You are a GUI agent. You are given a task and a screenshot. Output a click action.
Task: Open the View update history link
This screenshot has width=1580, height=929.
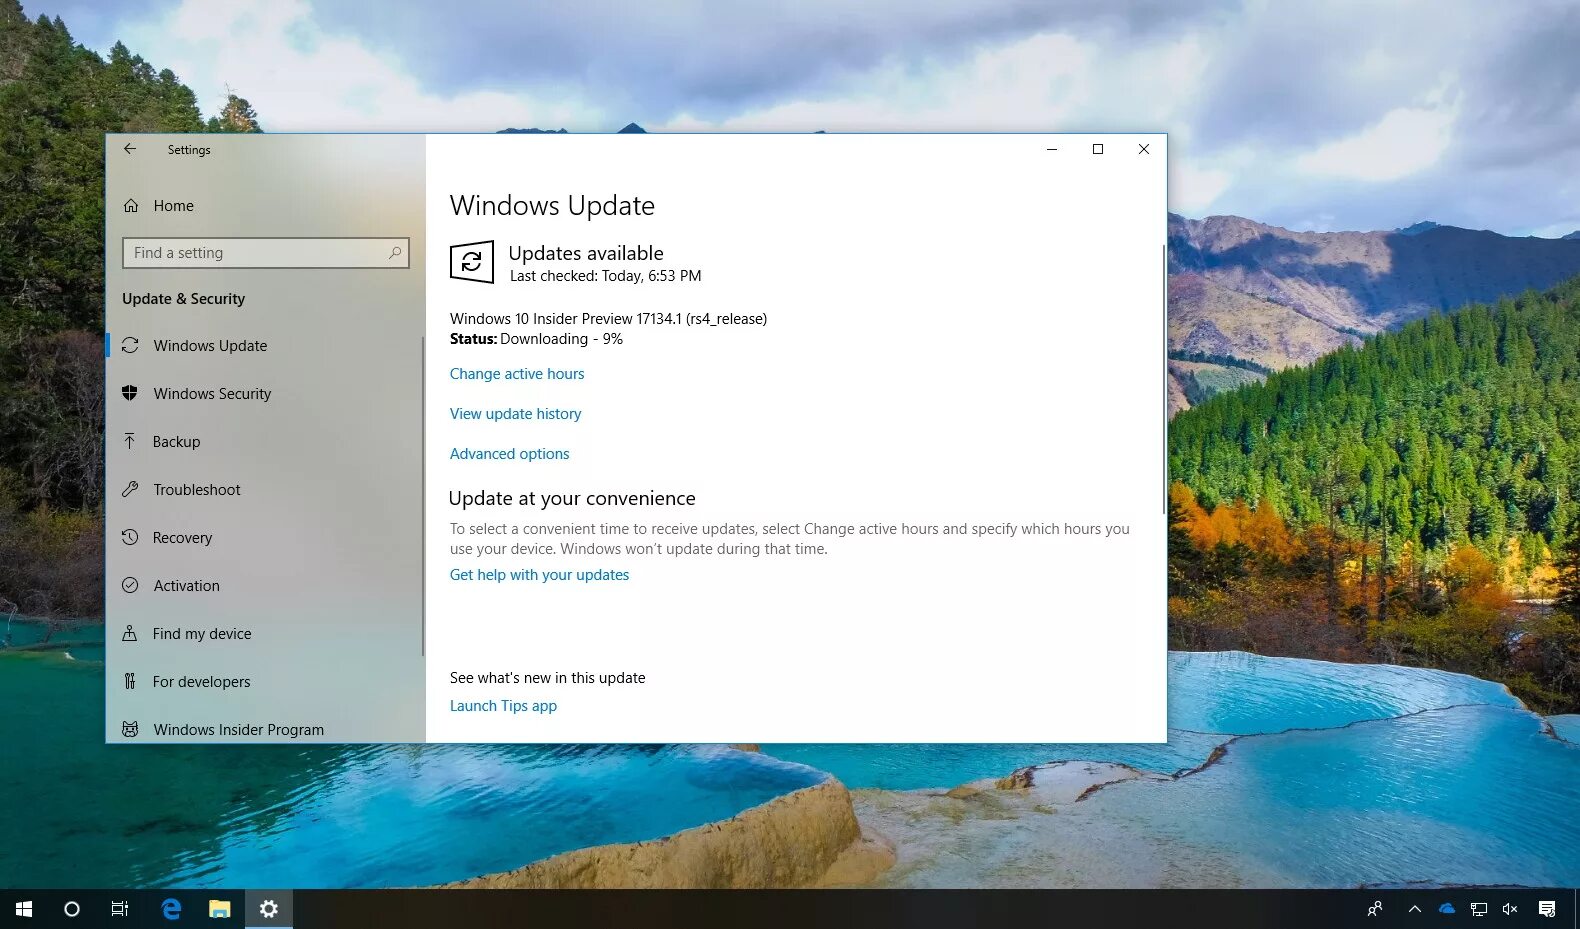pyautogui.click(x=515, y=413)
